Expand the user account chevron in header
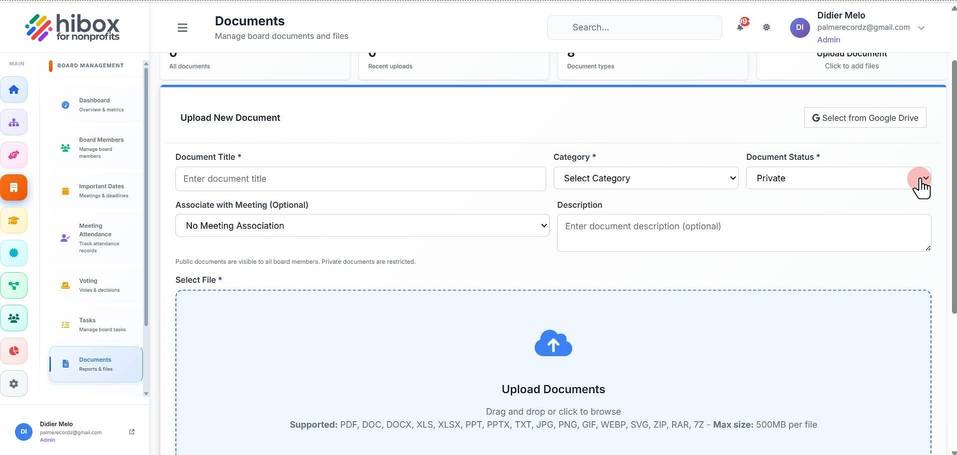This screenshot has height=455, width=957. pyautogui.click(x=921, y=28)
